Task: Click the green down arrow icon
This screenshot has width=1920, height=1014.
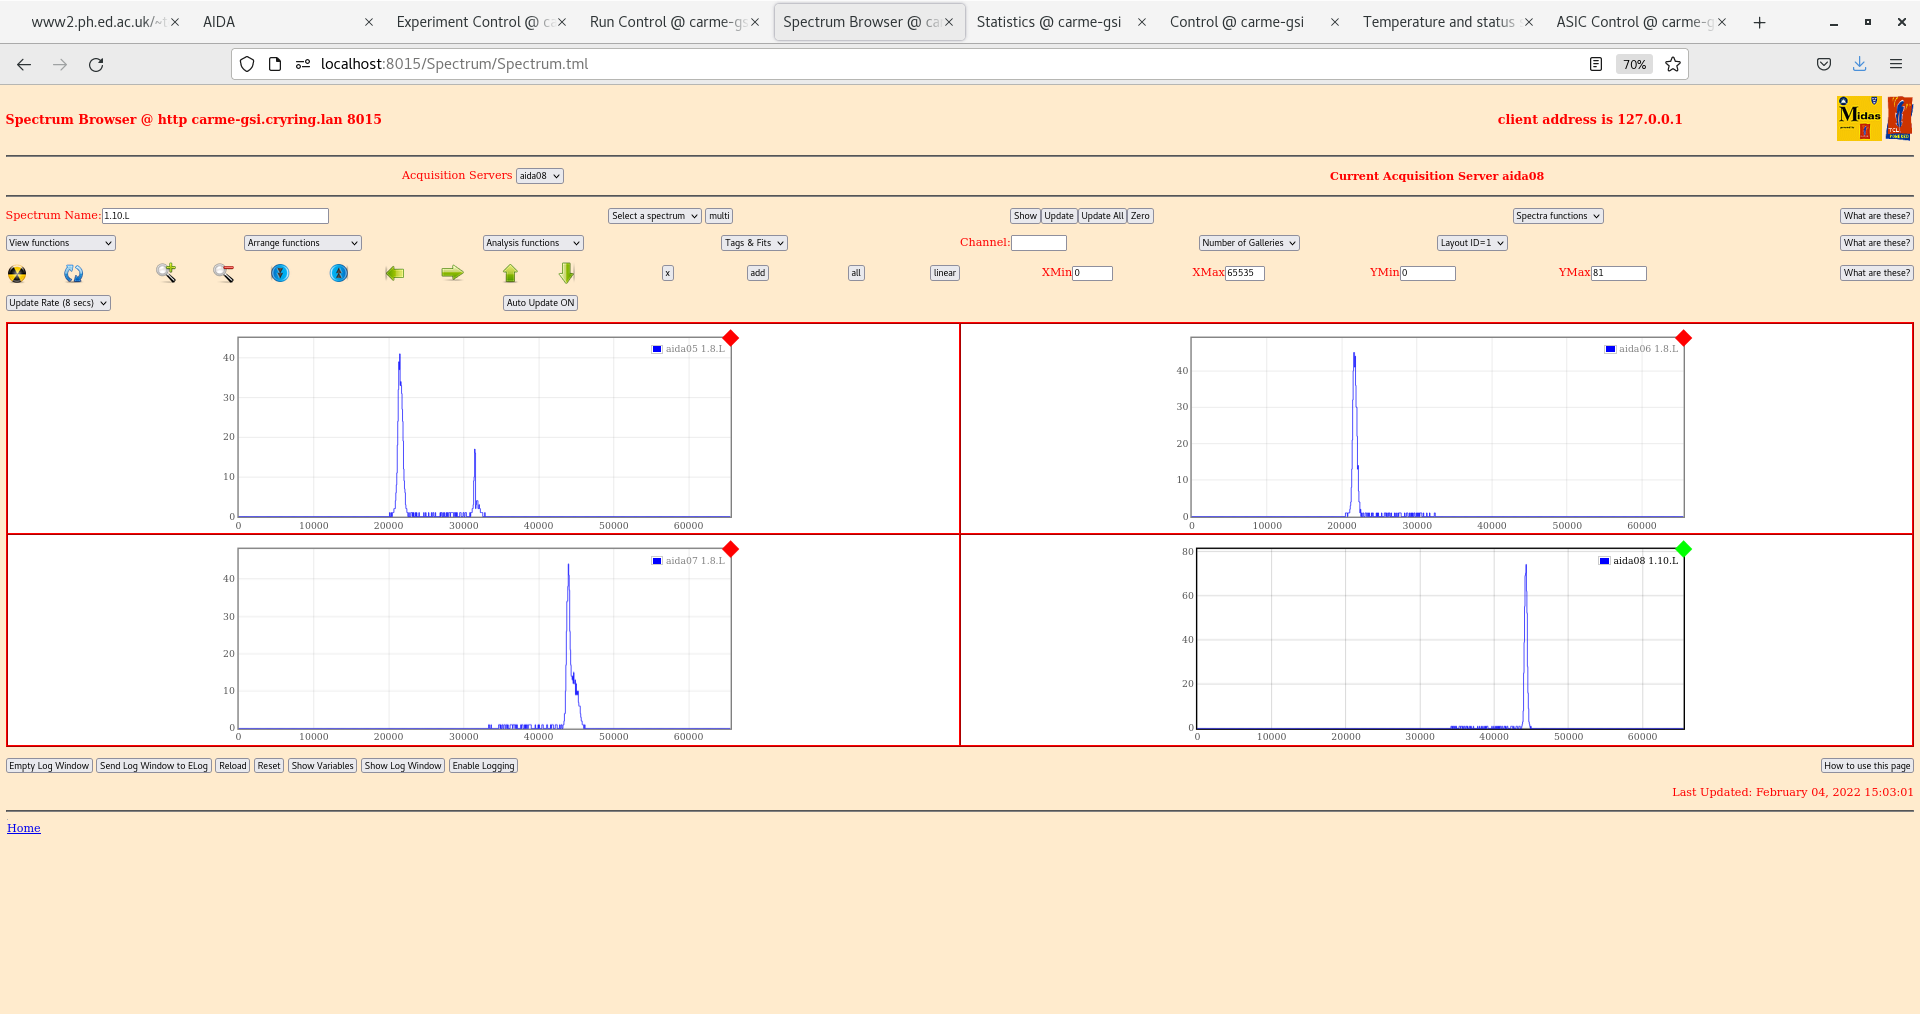Action: click(x=567, y=273)
